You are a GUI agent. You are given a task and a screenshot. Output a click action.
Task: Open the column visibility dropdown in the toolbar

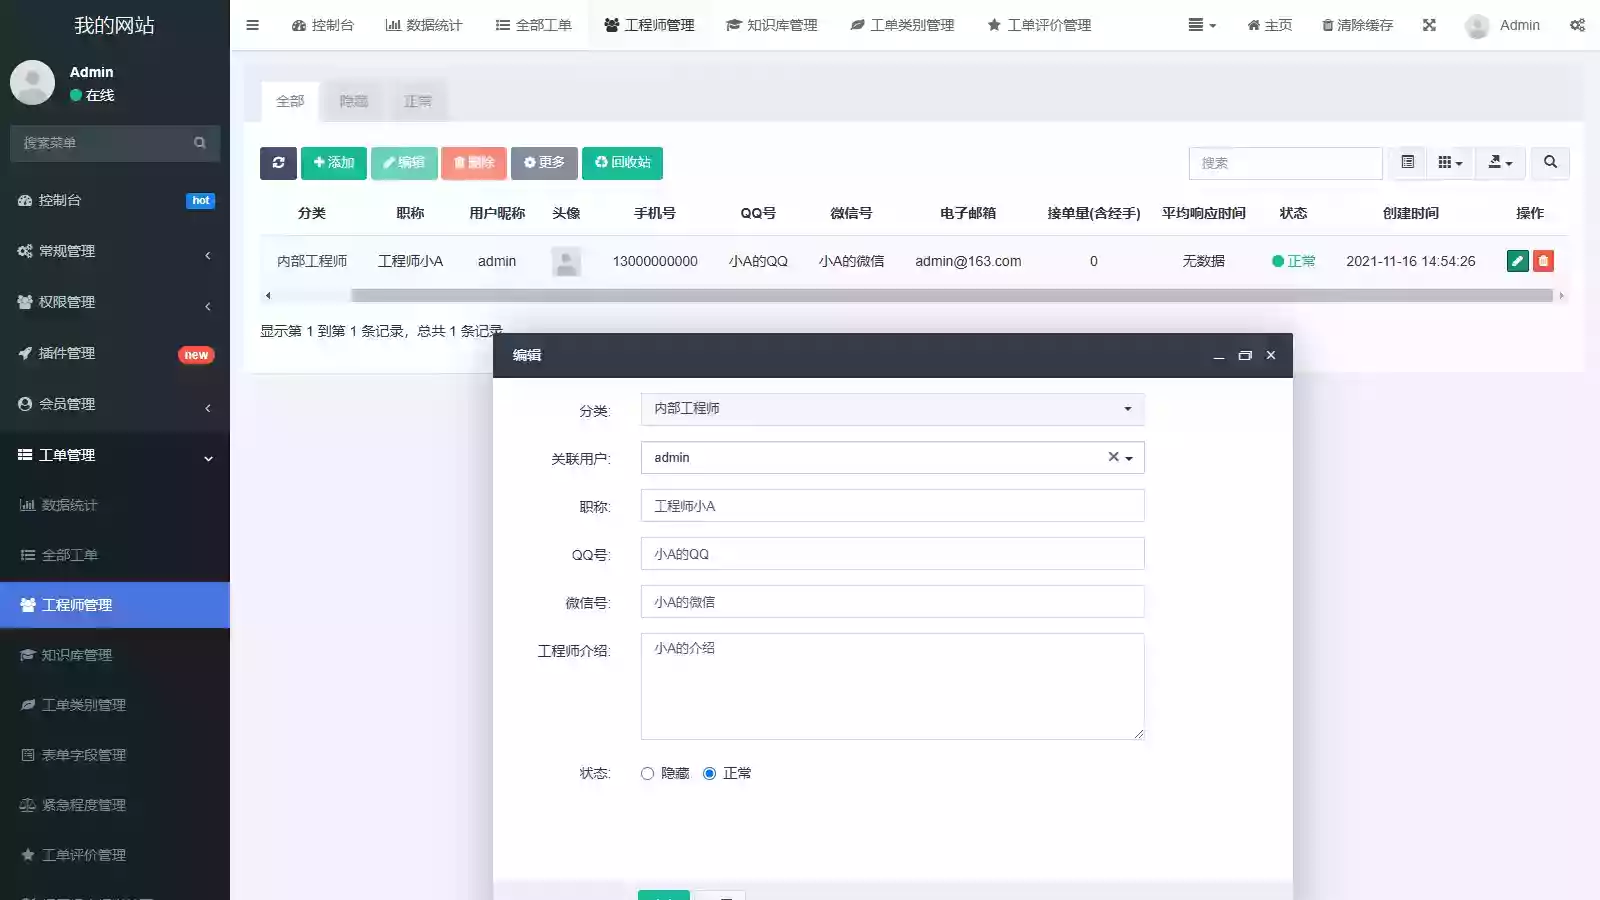point(1449,163)
